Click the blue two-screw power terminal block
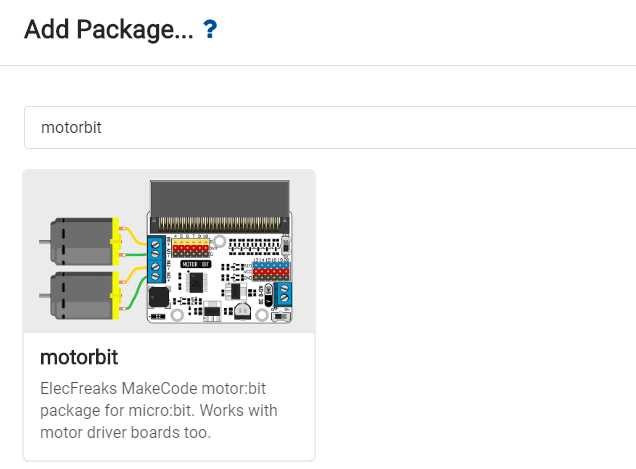 click(x=284, y=294)
